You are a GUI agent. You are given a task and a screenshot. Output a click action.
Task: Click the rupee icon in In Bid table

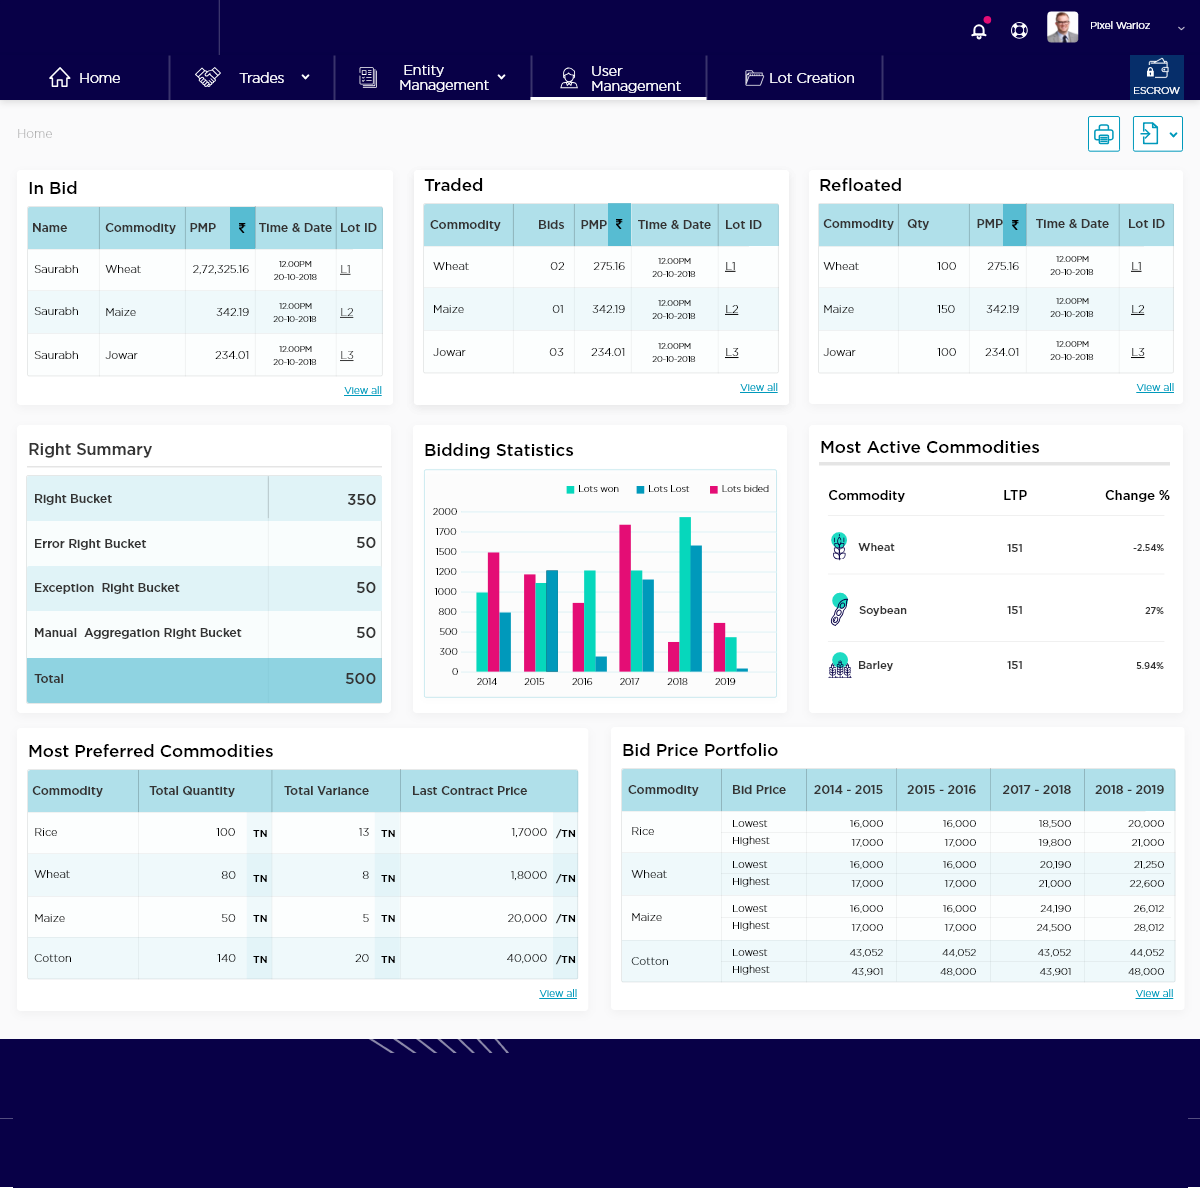tap(242, 228)
